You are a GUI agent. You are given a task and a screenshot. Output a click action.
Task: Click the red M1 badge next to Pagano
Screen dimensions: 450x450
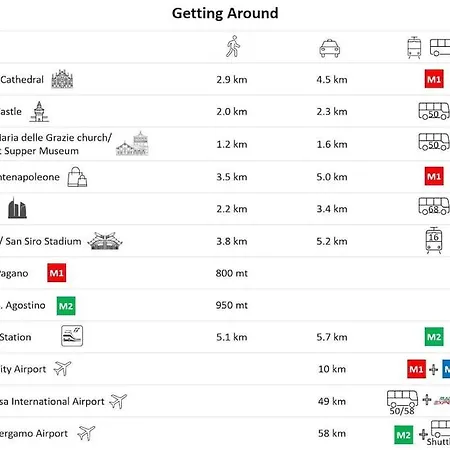[57, 273]
